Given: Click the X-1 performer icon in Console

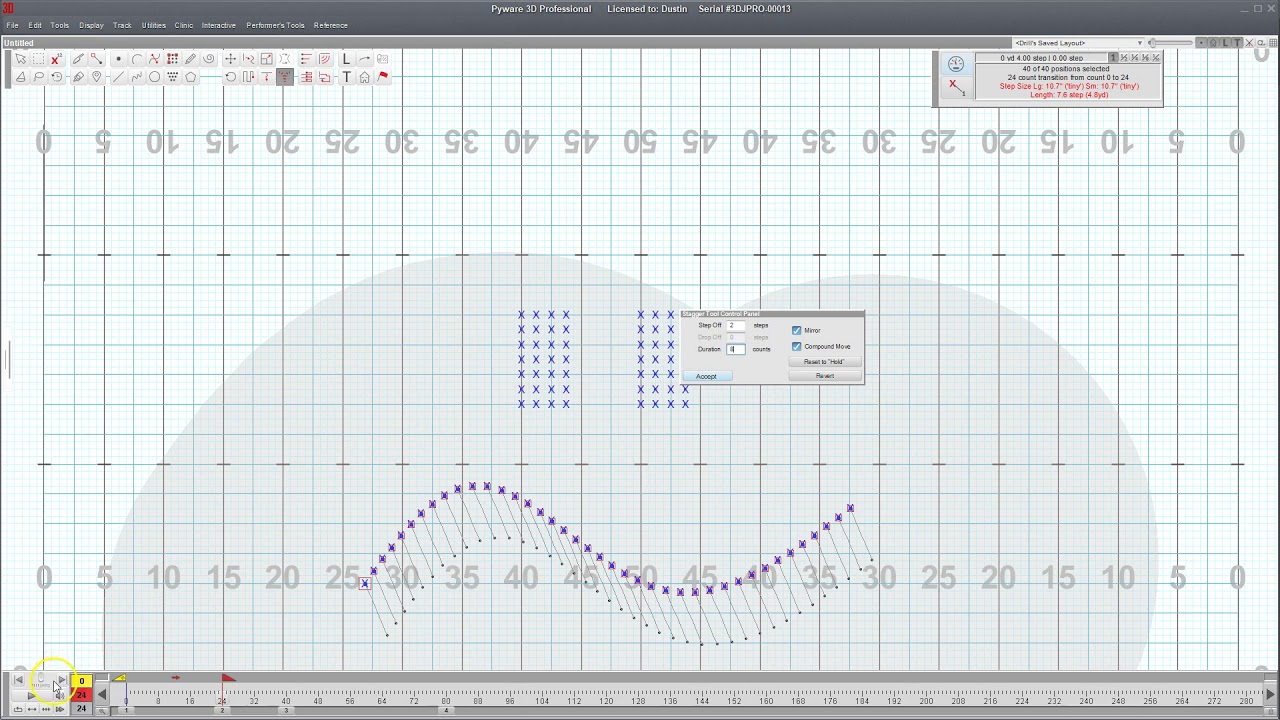Looking at the screenshot, I should [x=956, y=88].
